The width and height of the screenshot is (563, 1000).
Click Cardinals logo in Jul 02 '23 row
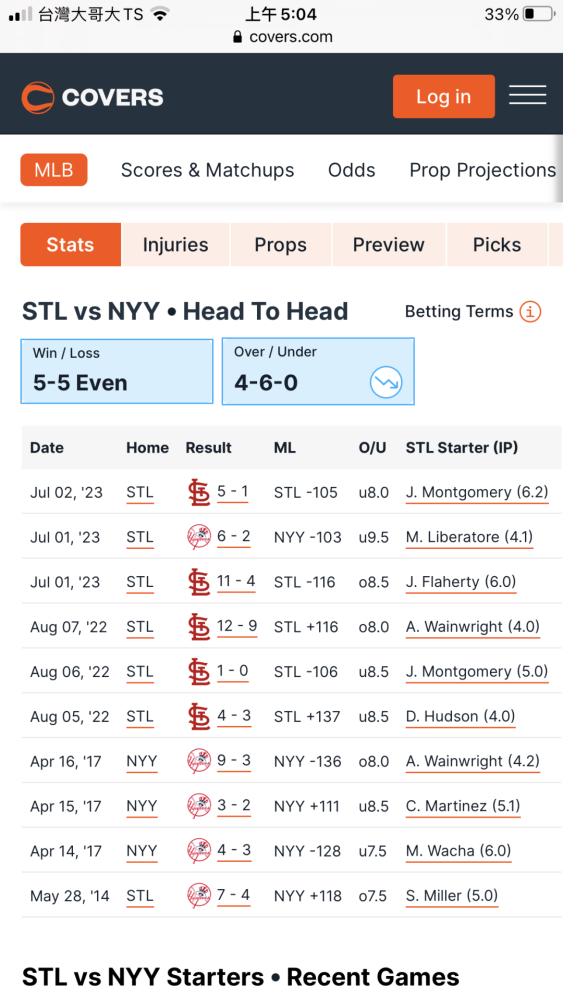[x=199, y=492]
